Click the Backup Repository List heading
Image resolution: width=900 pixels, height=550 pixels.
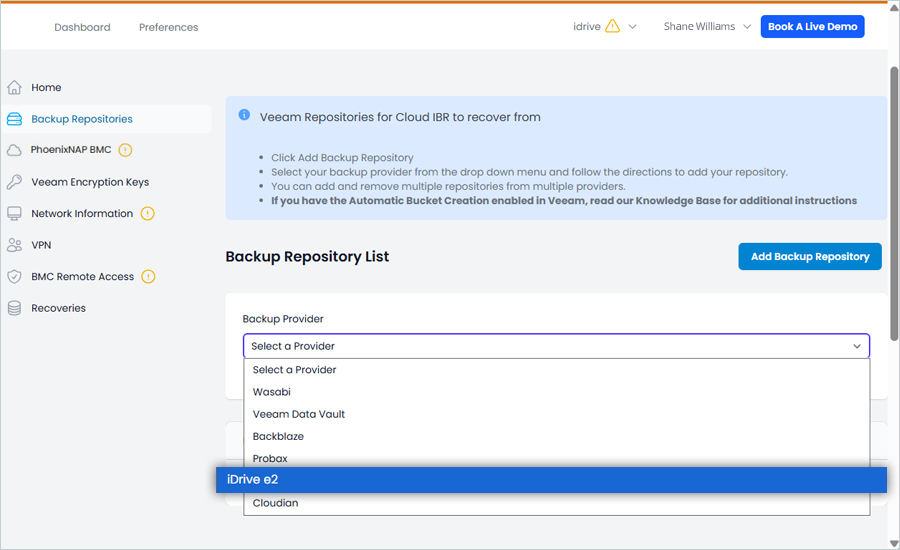pyautogui.click(x=307, y=257)
